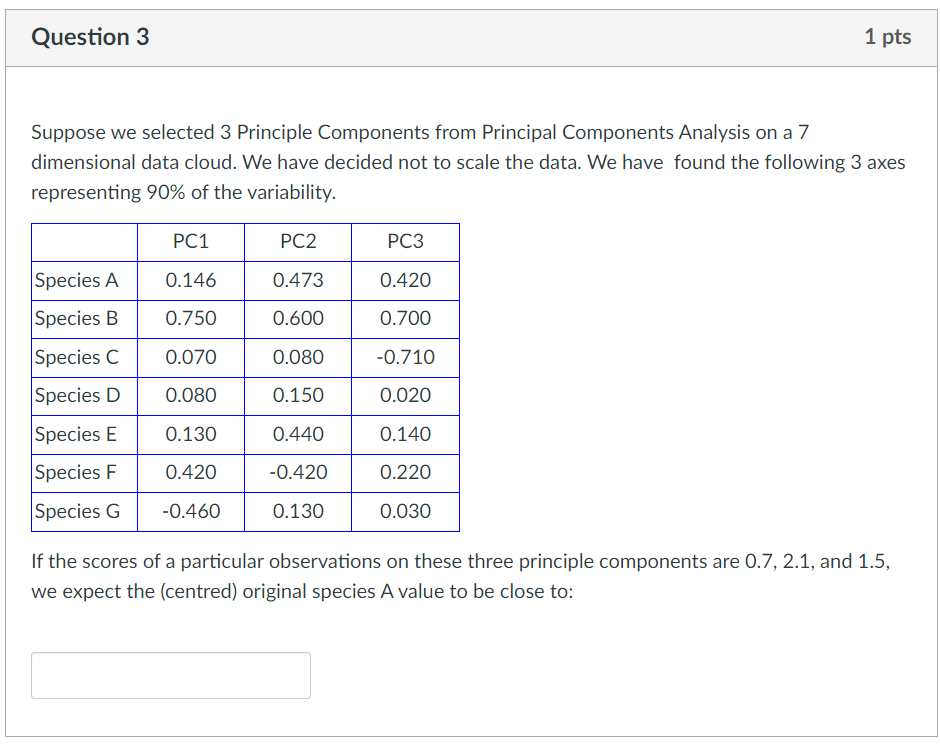
Task: Select the PC2 column header
Action: point(298,241)
